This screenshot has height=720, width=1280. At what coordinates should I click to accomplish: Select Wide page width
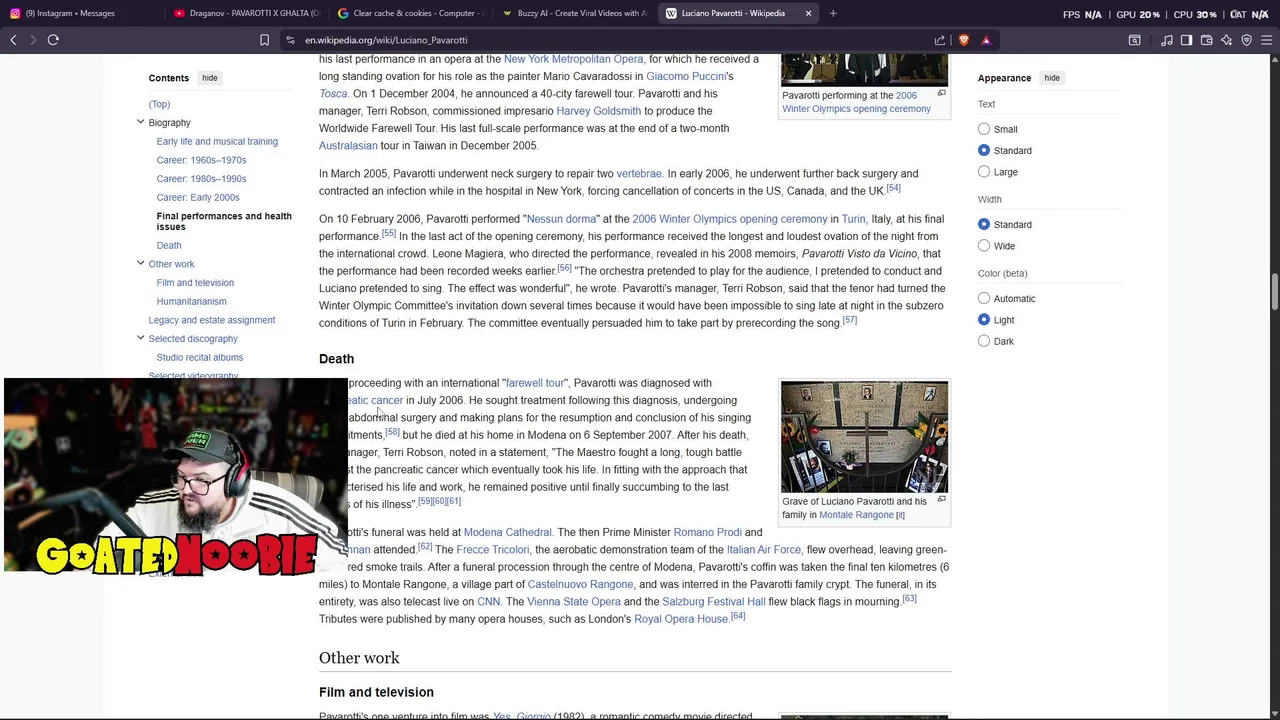coord(984,246)
